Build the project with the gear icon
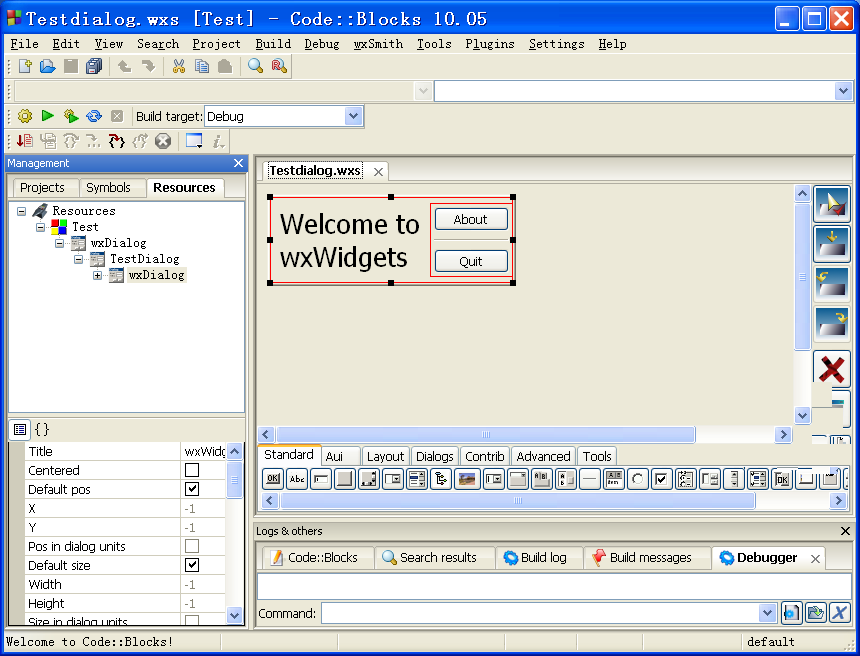Viewport: 860px width, 656px height. (25, 116)
